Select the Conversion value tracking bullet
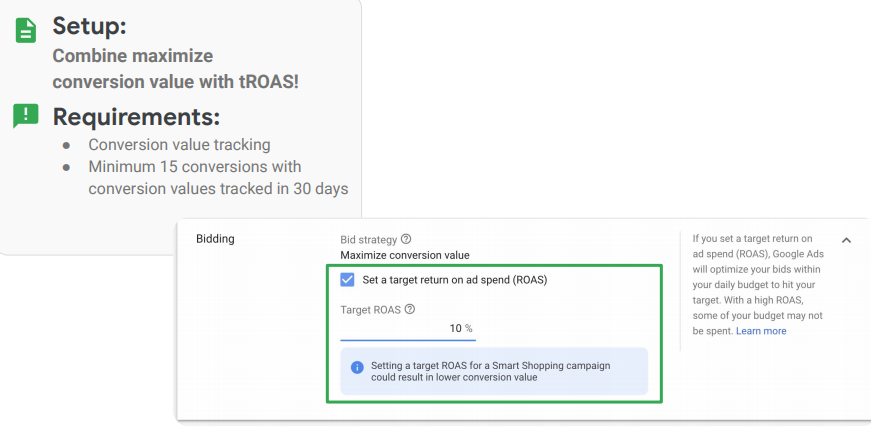This screenshot has width=871, height=426. (179, 145)
